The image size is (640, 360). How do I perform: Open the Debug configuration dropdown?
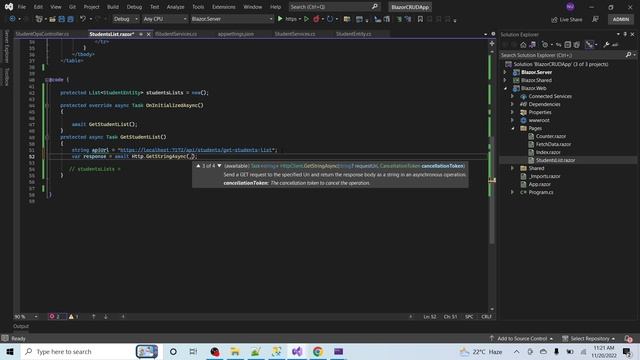click(x=126, y=19)
